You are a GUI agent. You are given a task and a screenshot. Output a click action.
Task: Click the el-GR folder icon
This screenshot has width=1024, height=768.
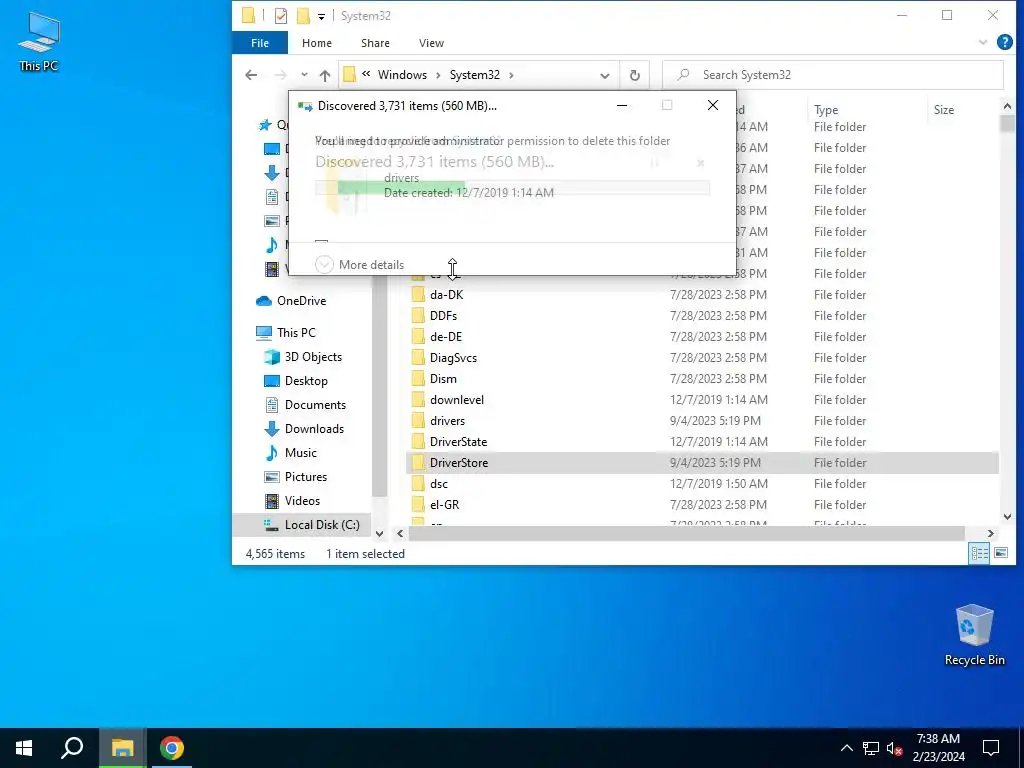(x=418, y=505)
